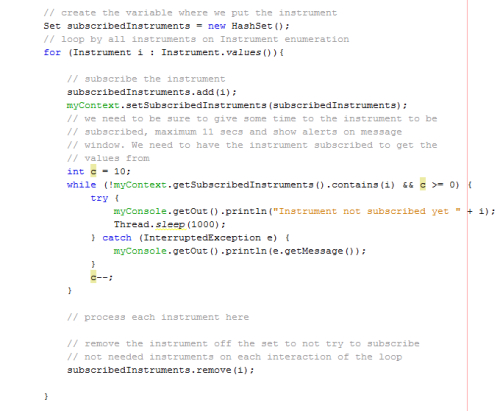This screenshot has height=411, width=500.
Task: Click the 'int' type keyword
Action: click(x=75, y=171)
